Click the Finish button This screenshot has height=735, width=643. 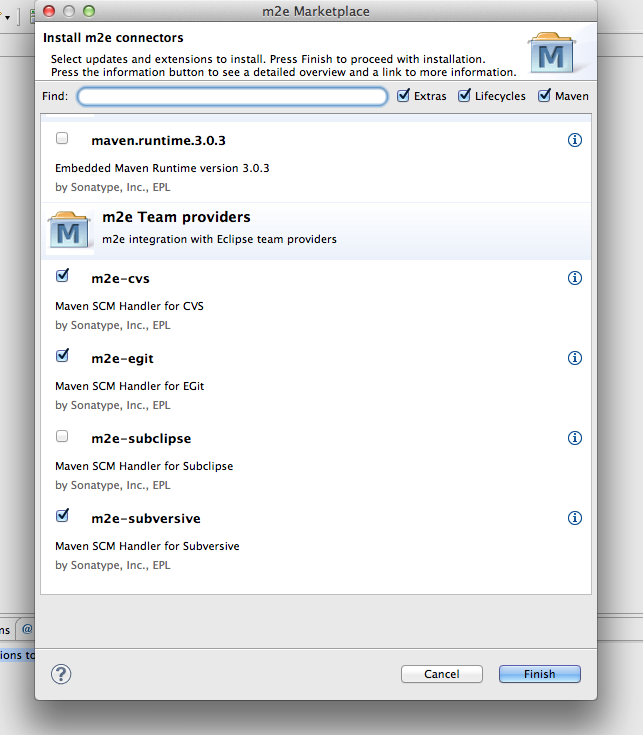pyautogui.click(x=539, y=674)
